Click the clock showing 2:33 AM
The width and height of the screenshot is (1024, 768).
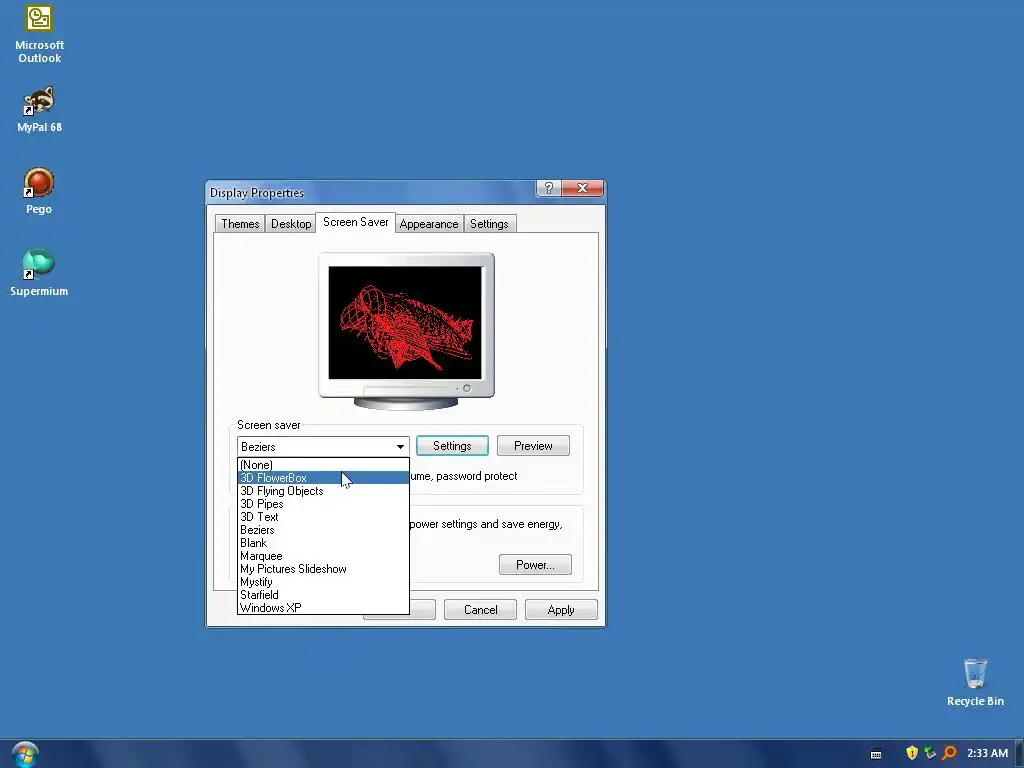click(x=987, y=753)
